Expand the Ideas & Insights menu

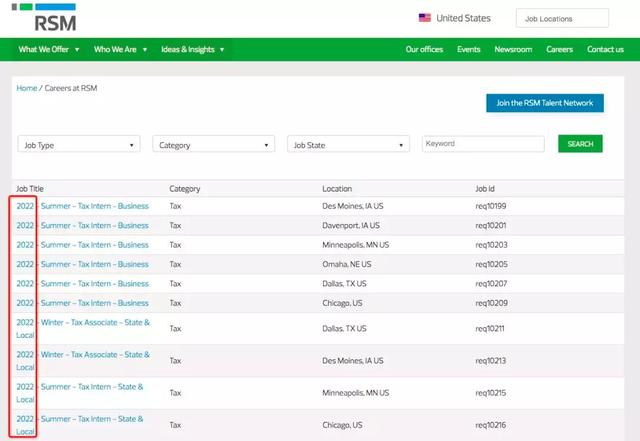click(x=194, y=49)
